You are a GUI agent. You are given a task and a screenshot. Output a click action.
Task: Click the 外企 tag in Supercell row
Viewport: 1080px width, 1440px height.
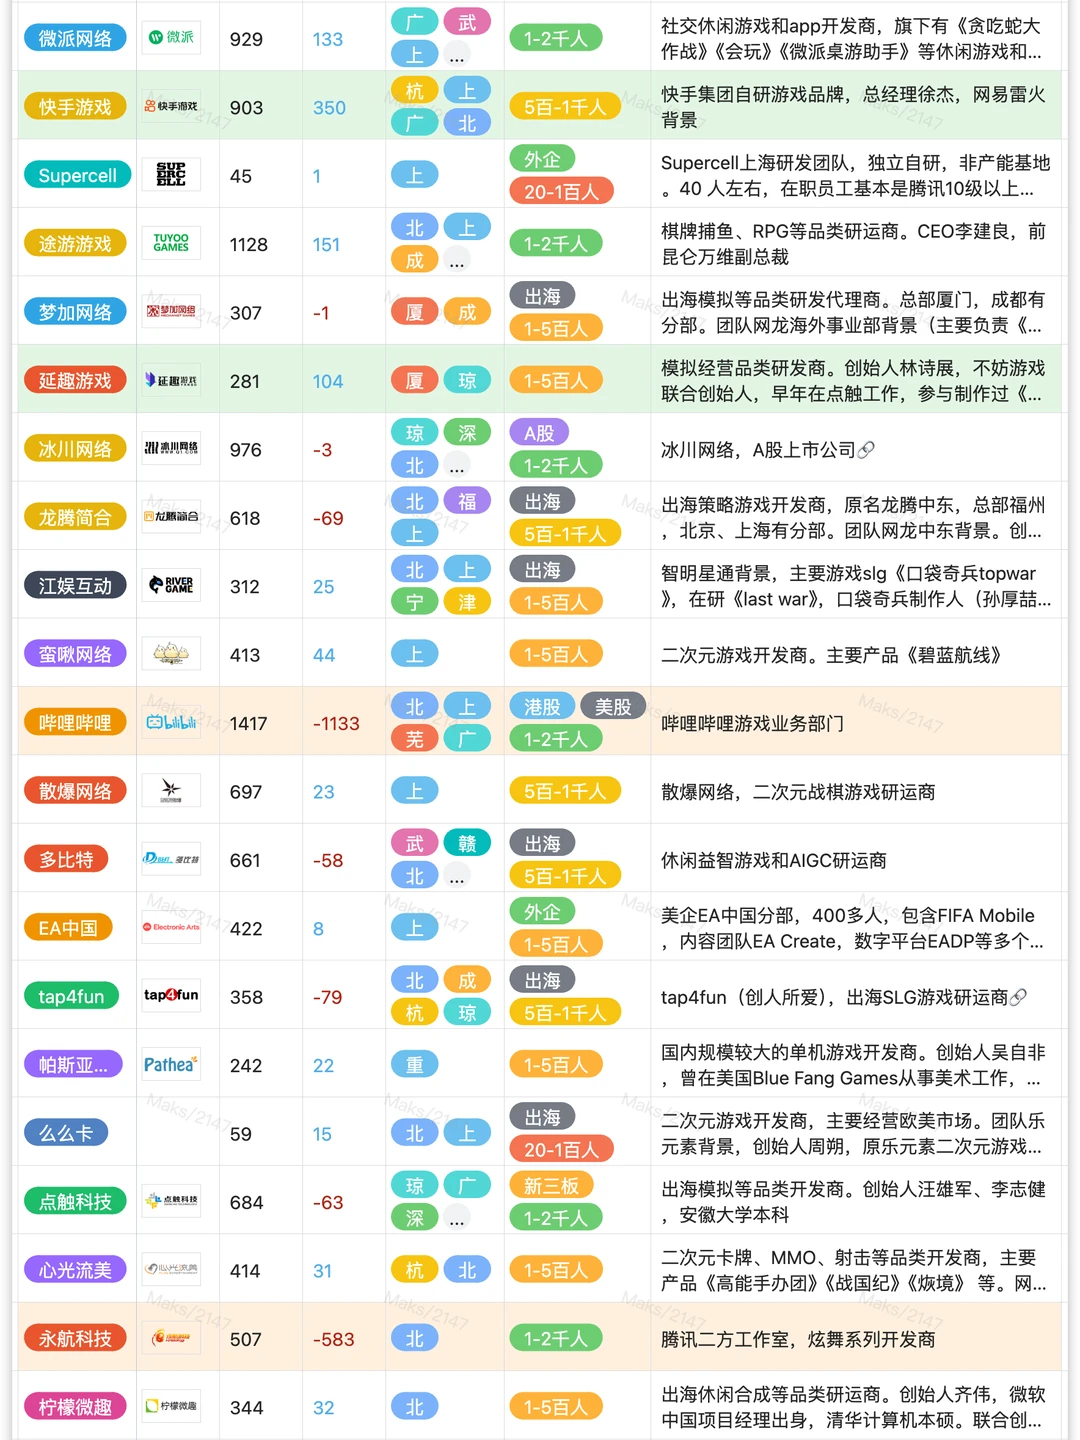click(542, 159)
